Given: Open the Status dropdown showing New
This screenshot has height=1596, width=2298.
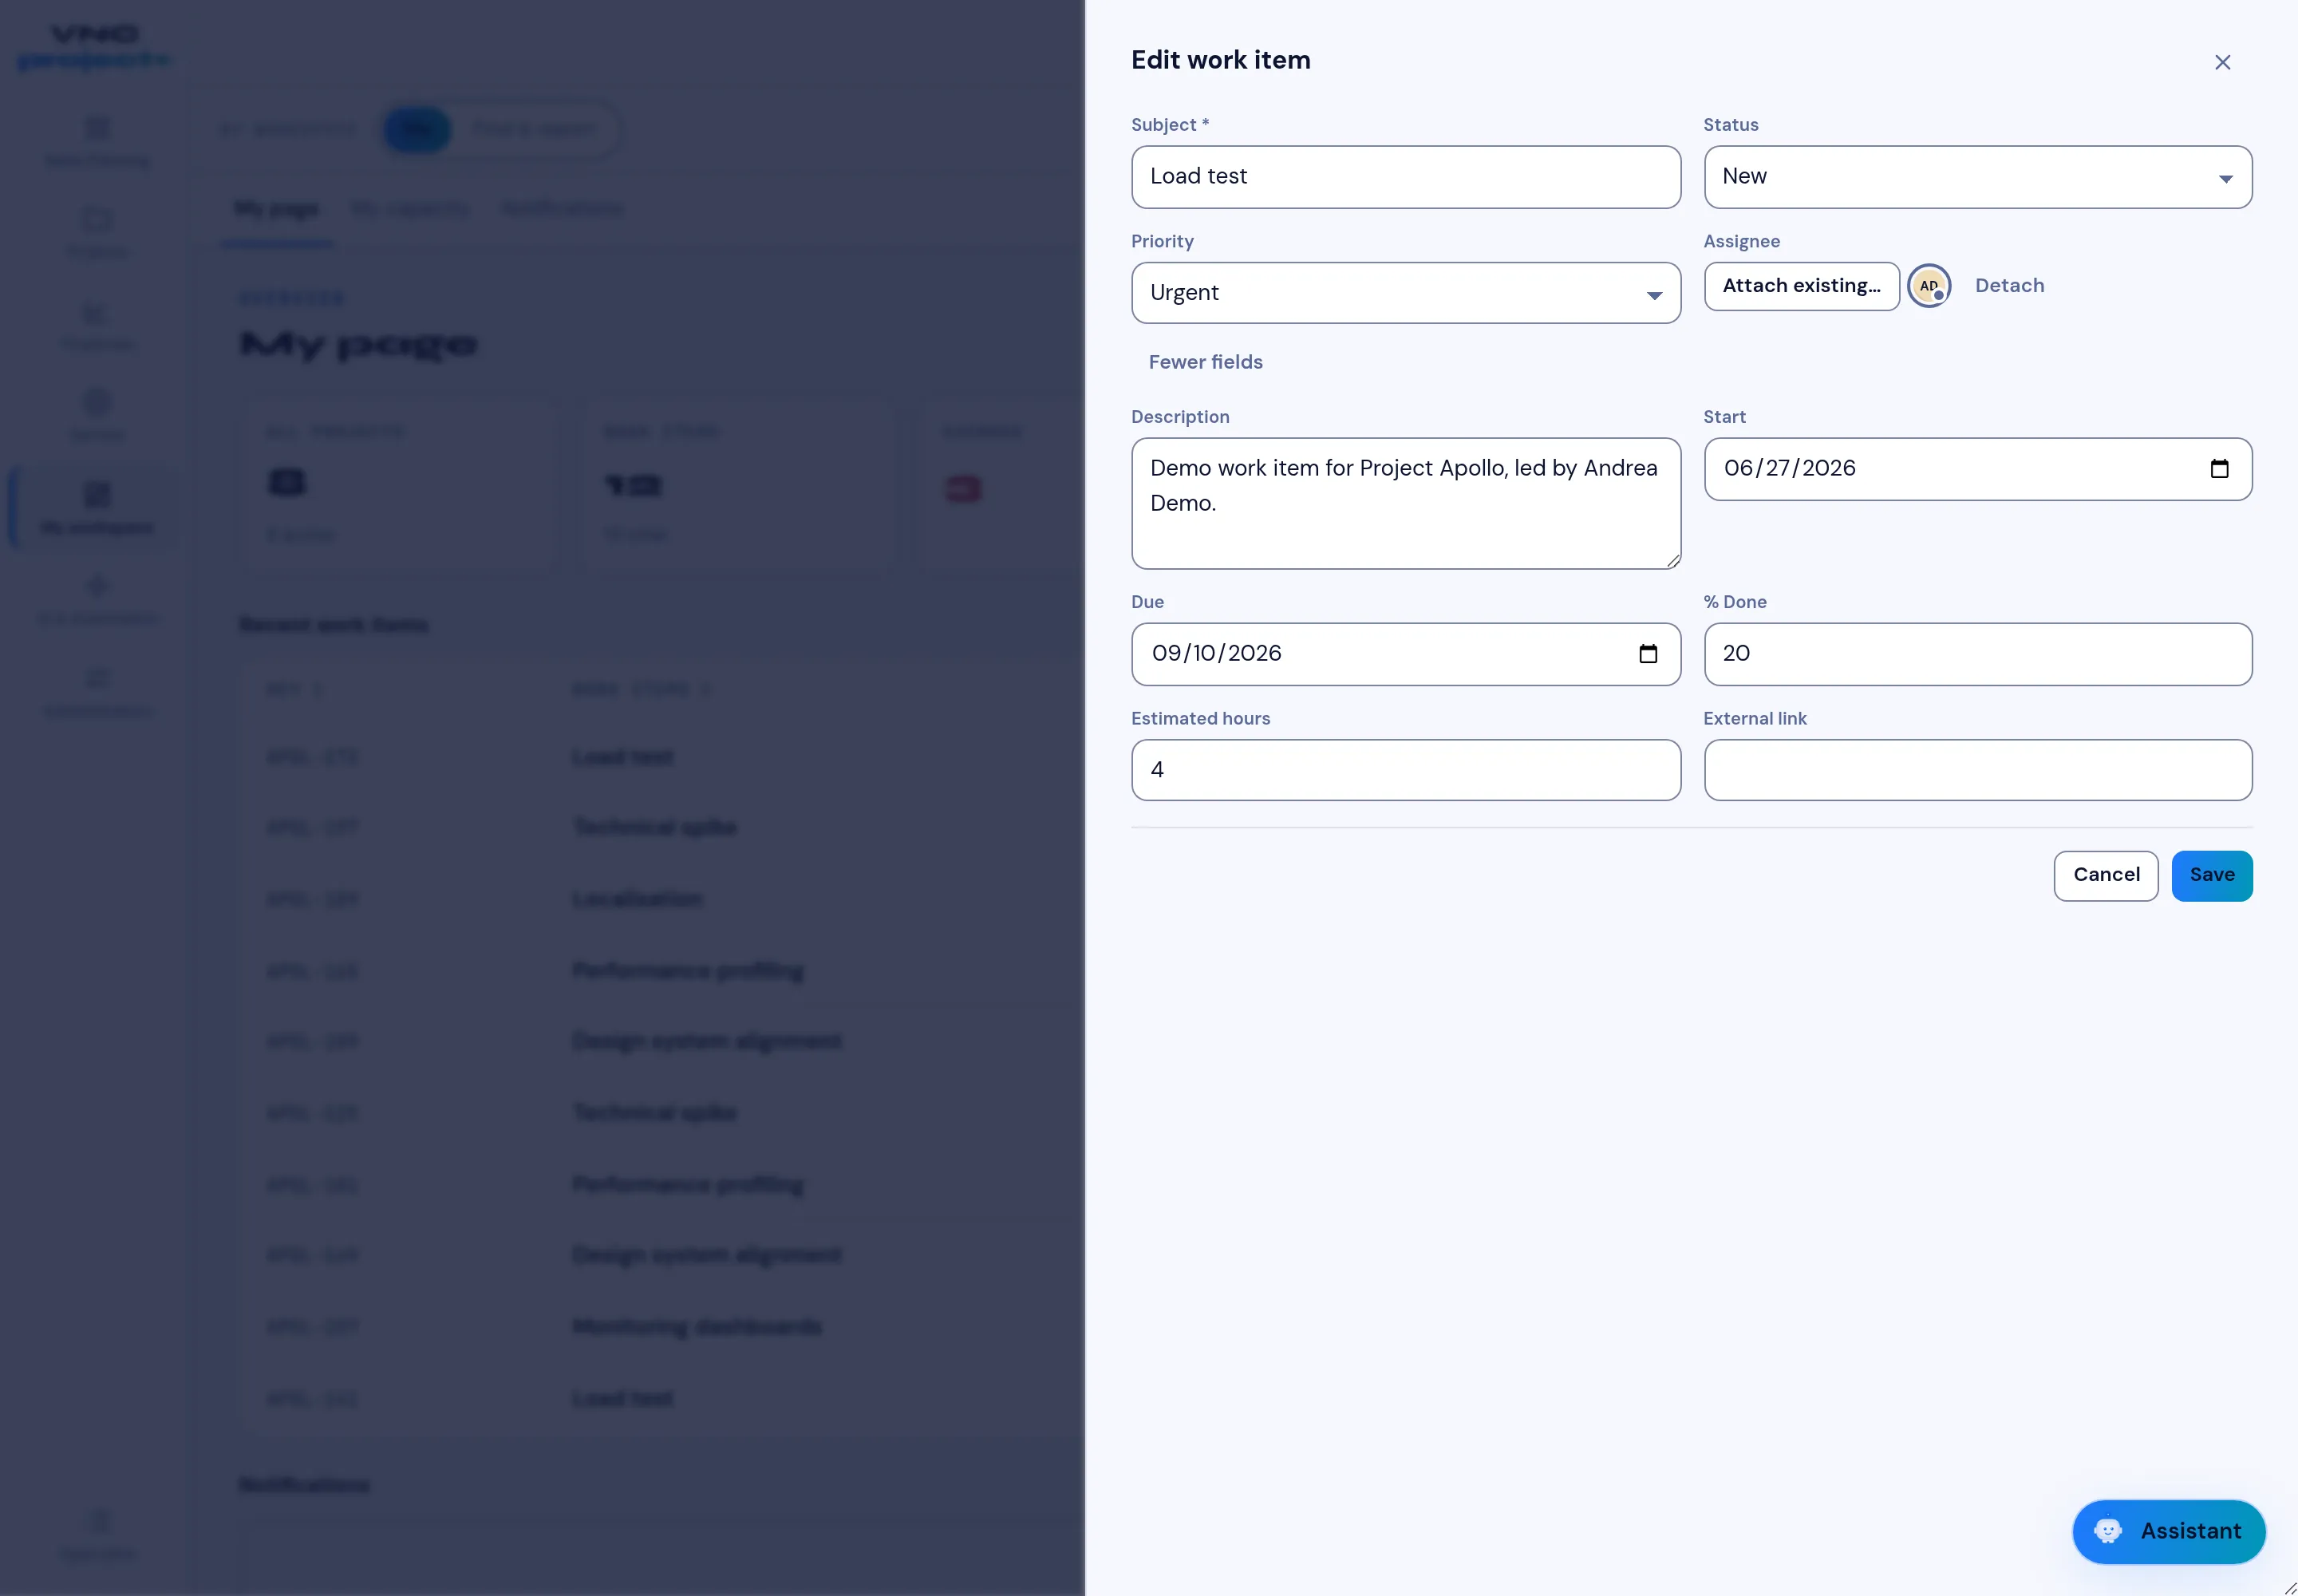Looking at the screenshot, I should click(1977, 177).
